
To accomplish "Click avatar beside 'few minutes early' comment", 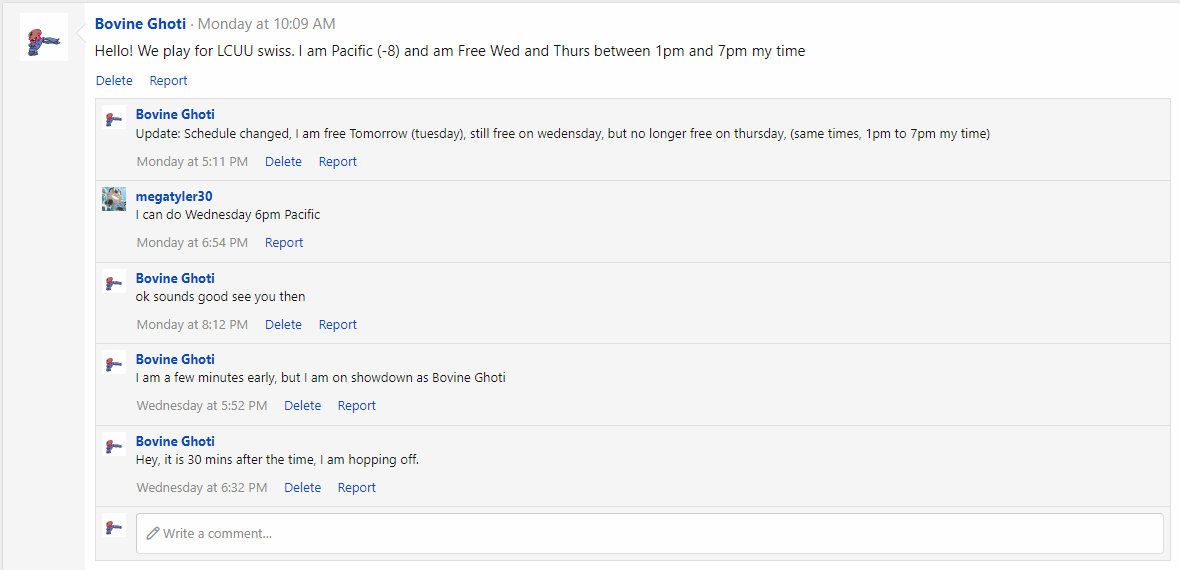I will 114,362.
